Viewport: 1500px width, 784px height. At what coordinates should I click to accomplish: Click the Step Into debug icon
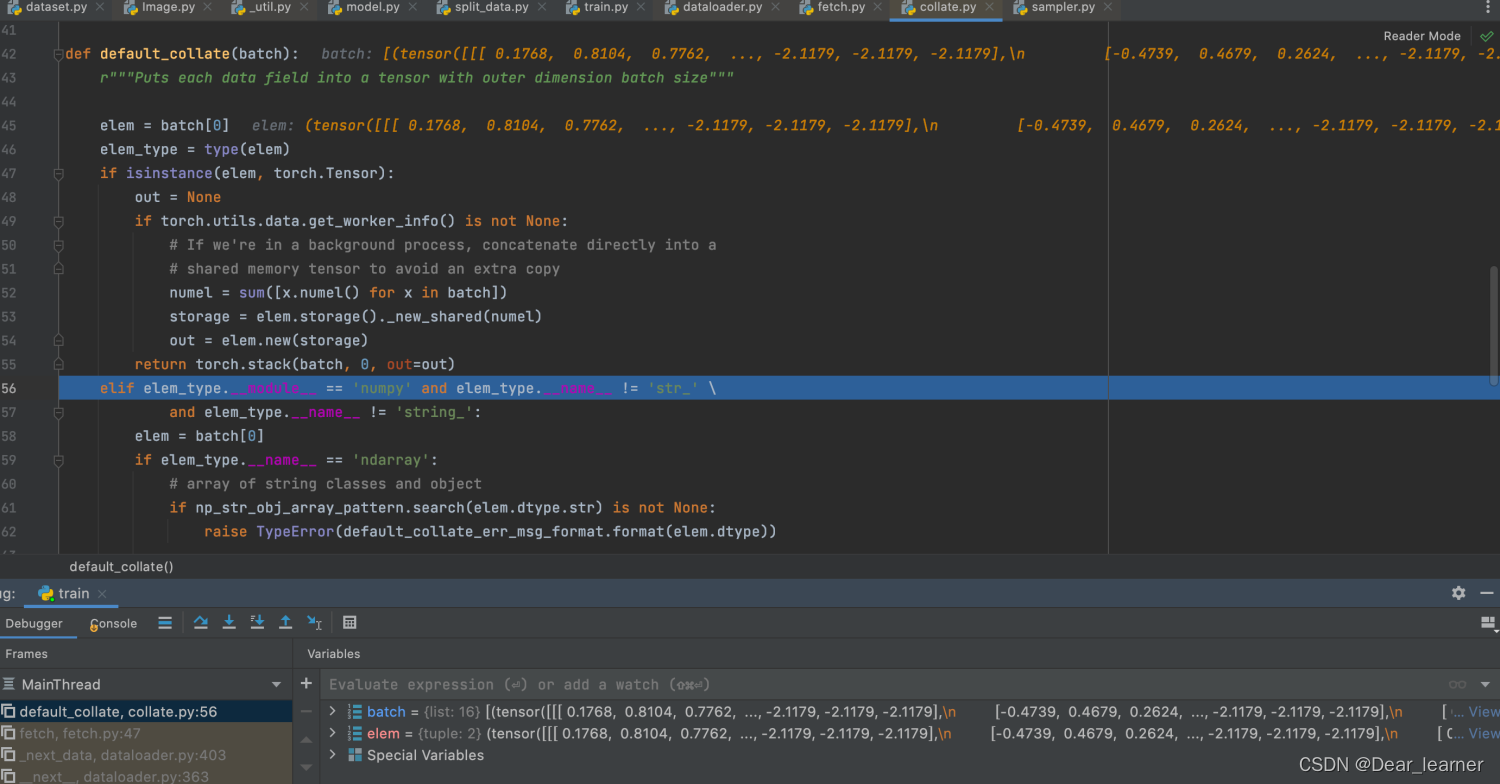229,622
